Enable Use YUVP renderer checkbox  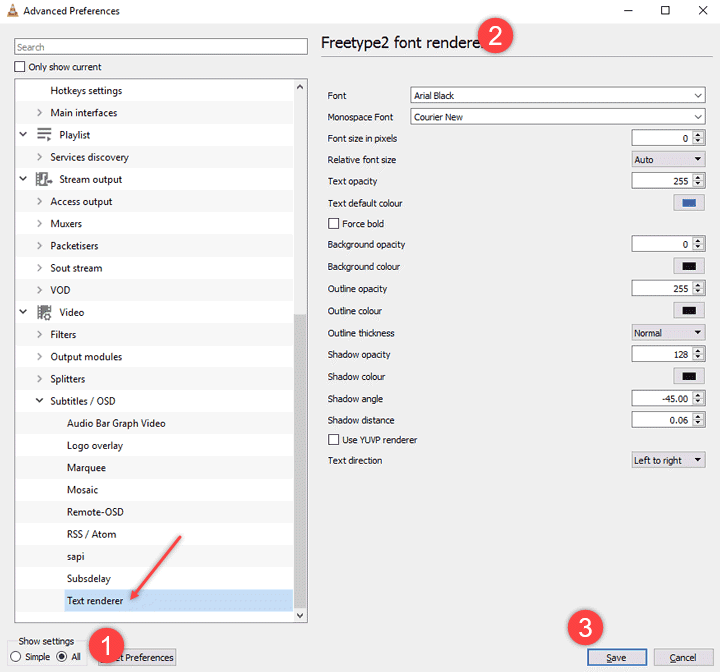click(x=333, y=440)
